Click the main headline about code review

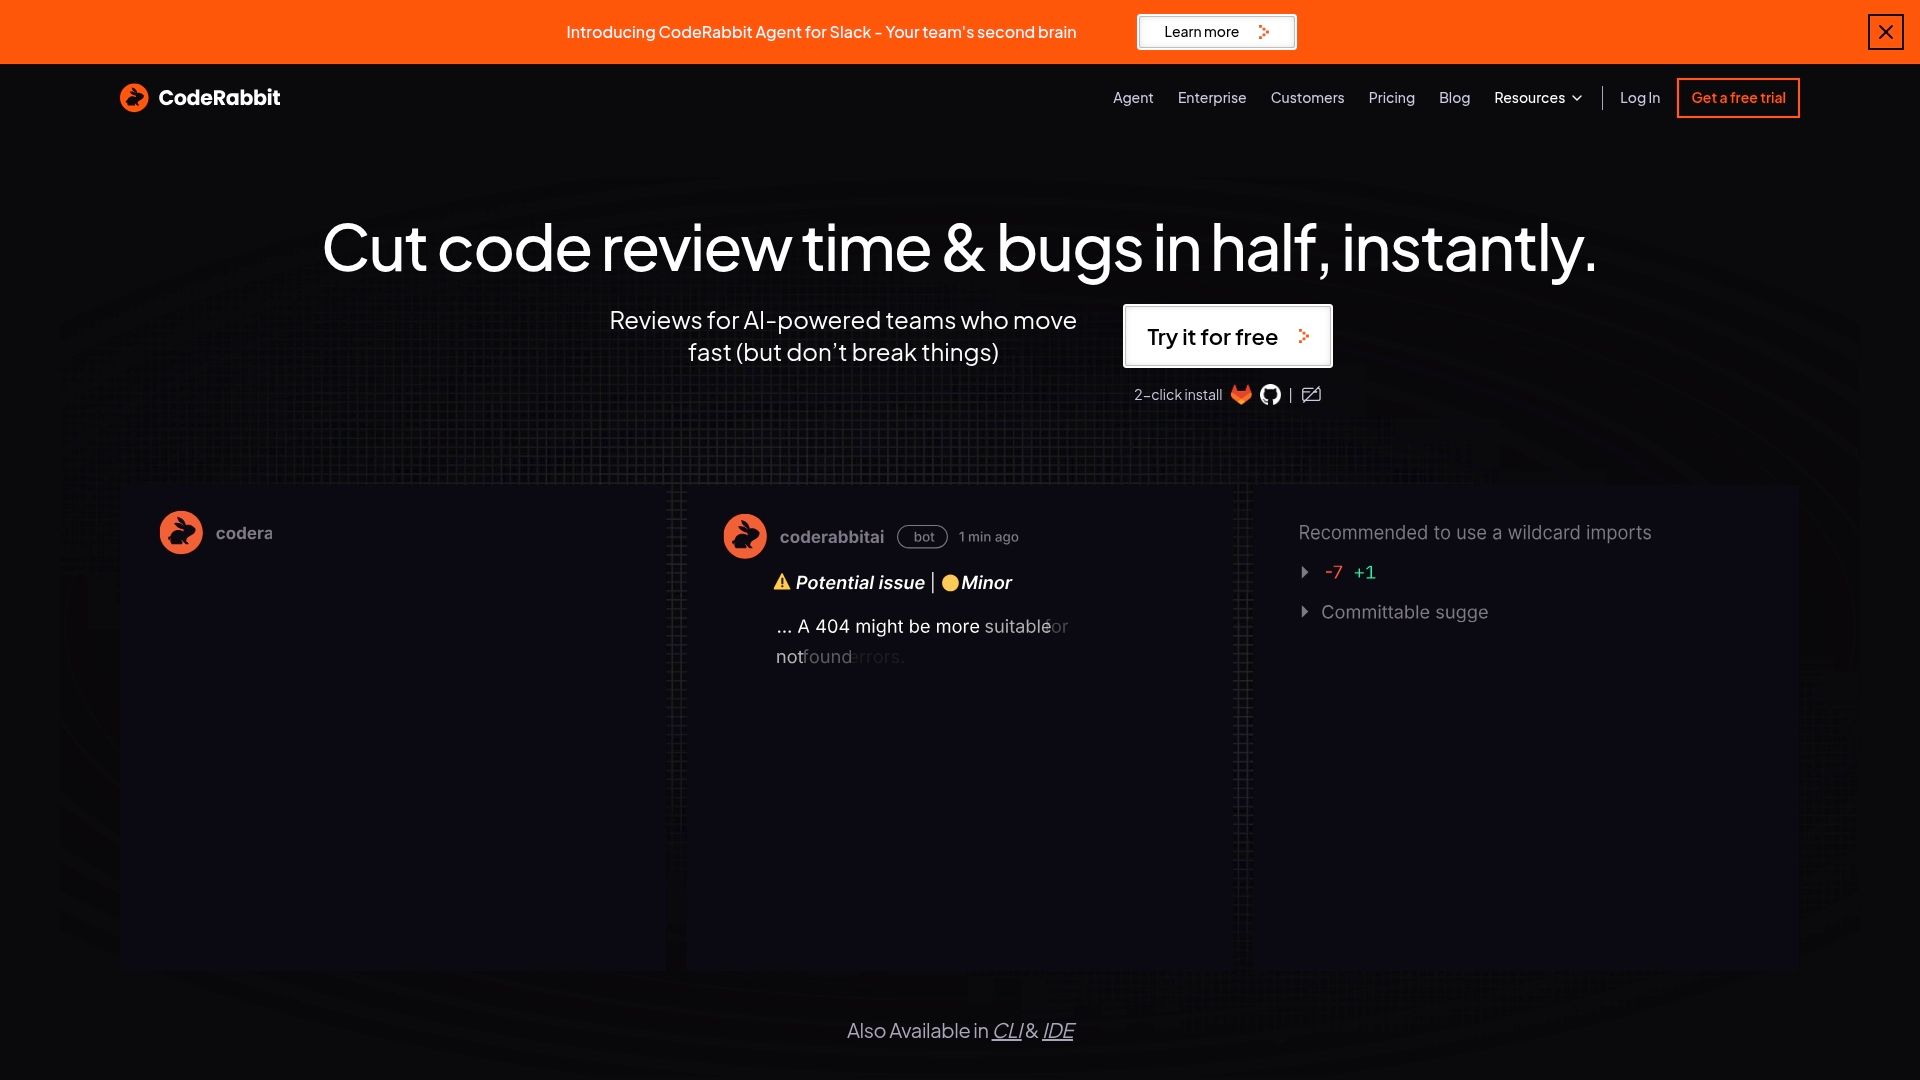960,248
